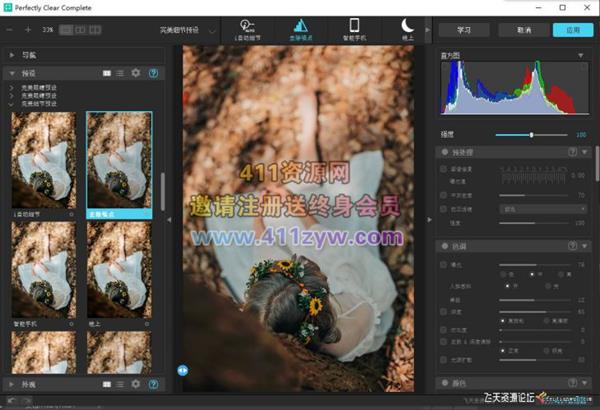
Task: Collapse the 预设 presets panel
Action: coord(12,74)
